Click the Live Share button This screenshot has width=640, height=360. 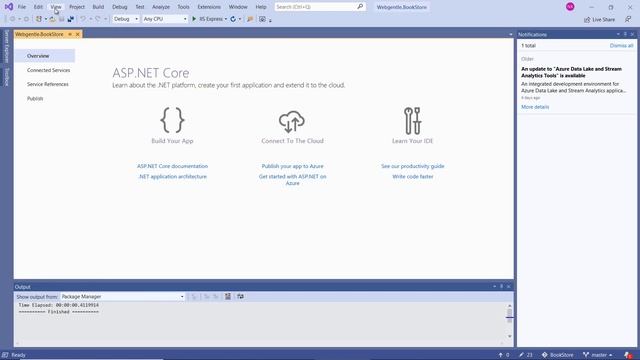pos(599,19)
